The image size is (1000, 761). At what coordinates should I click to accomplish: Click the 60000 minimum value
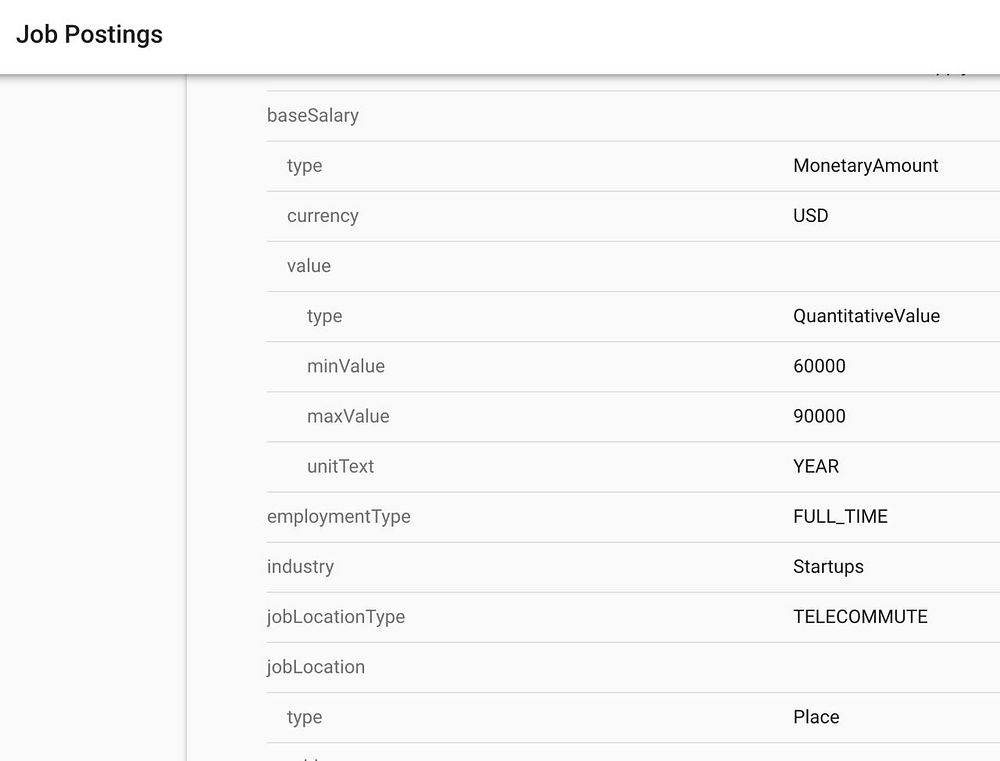point(819,366)
